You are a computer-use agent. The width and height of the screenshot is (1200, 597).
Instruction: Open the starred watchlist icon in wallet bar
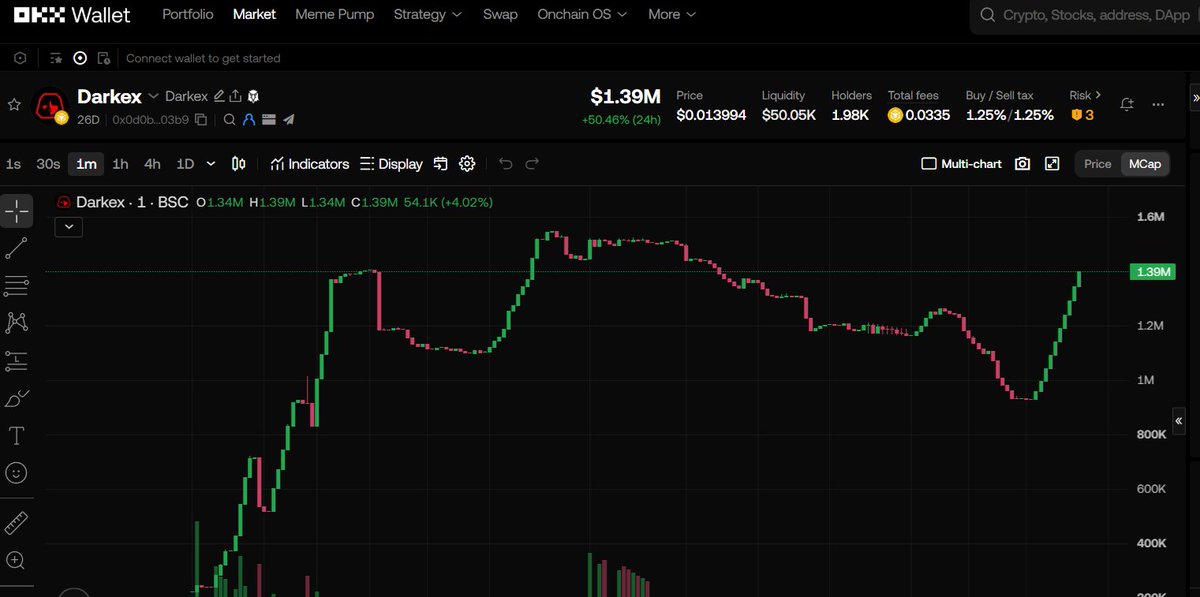56,58
